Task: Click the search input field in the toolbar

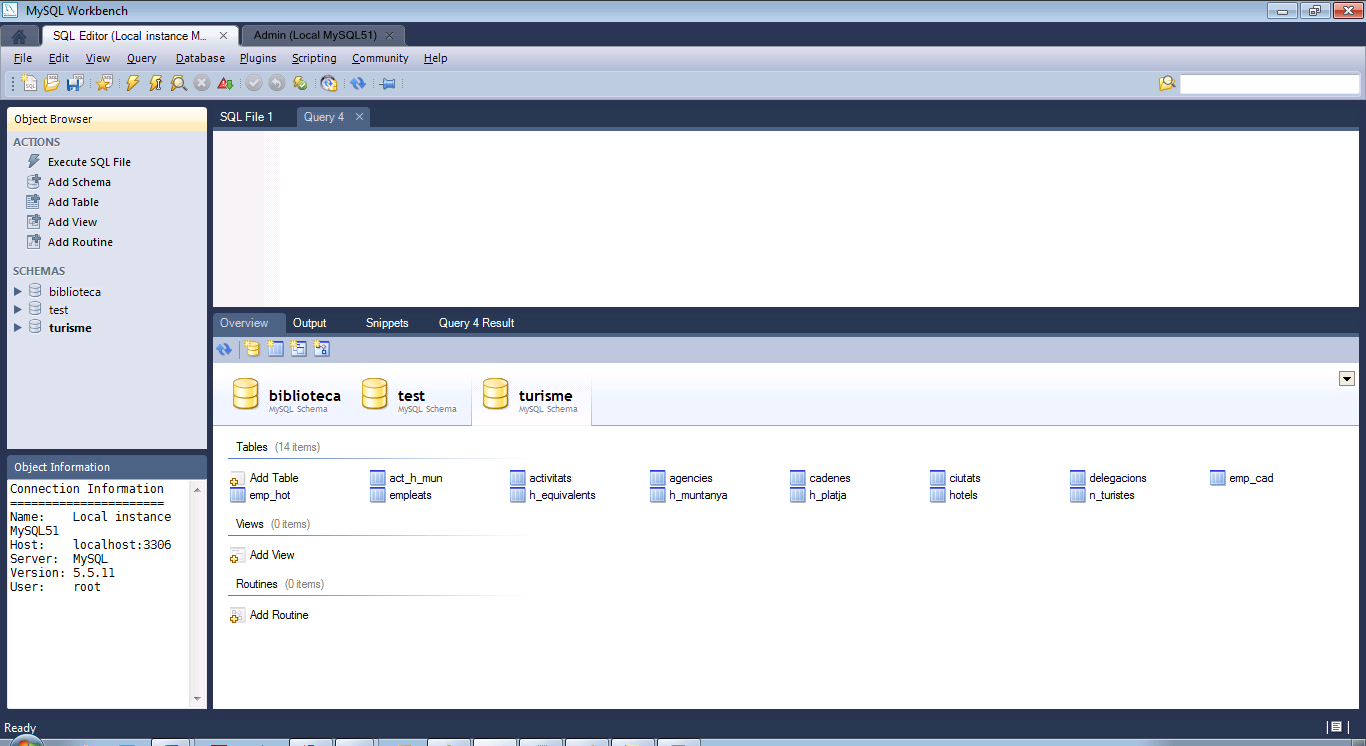Action: 1269,84
